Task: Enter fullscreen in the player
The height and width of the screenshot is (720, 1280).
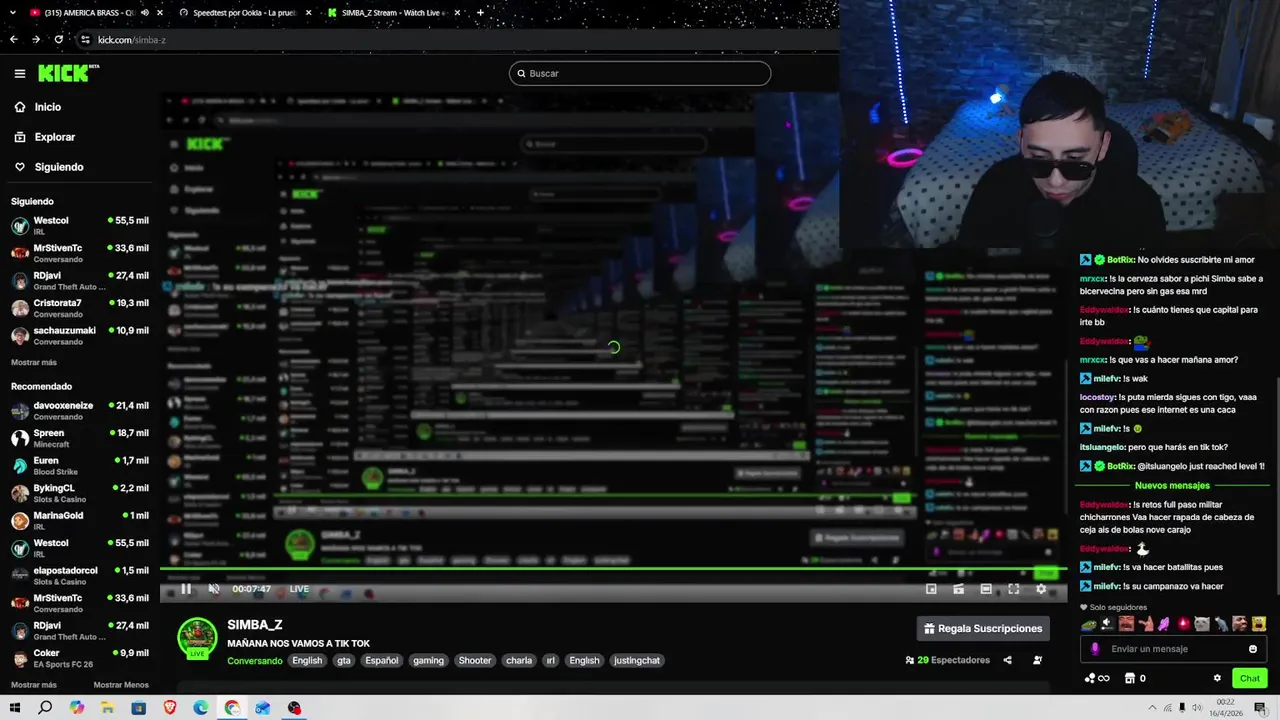Action: [1013, 589]
